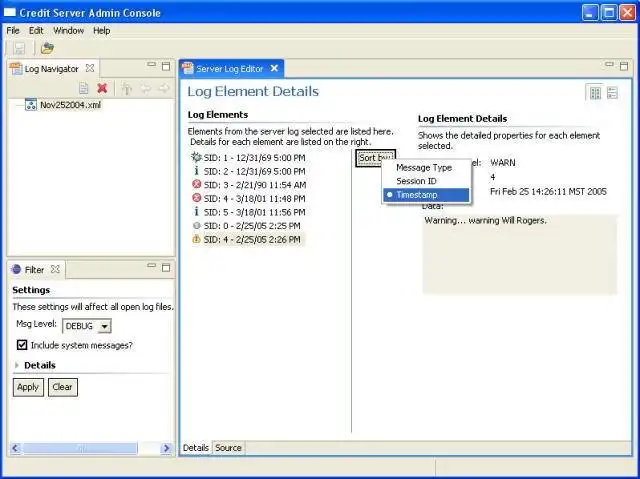640x479 pixels.
Task: Select the Filter tab
Action: click(34, 270)
